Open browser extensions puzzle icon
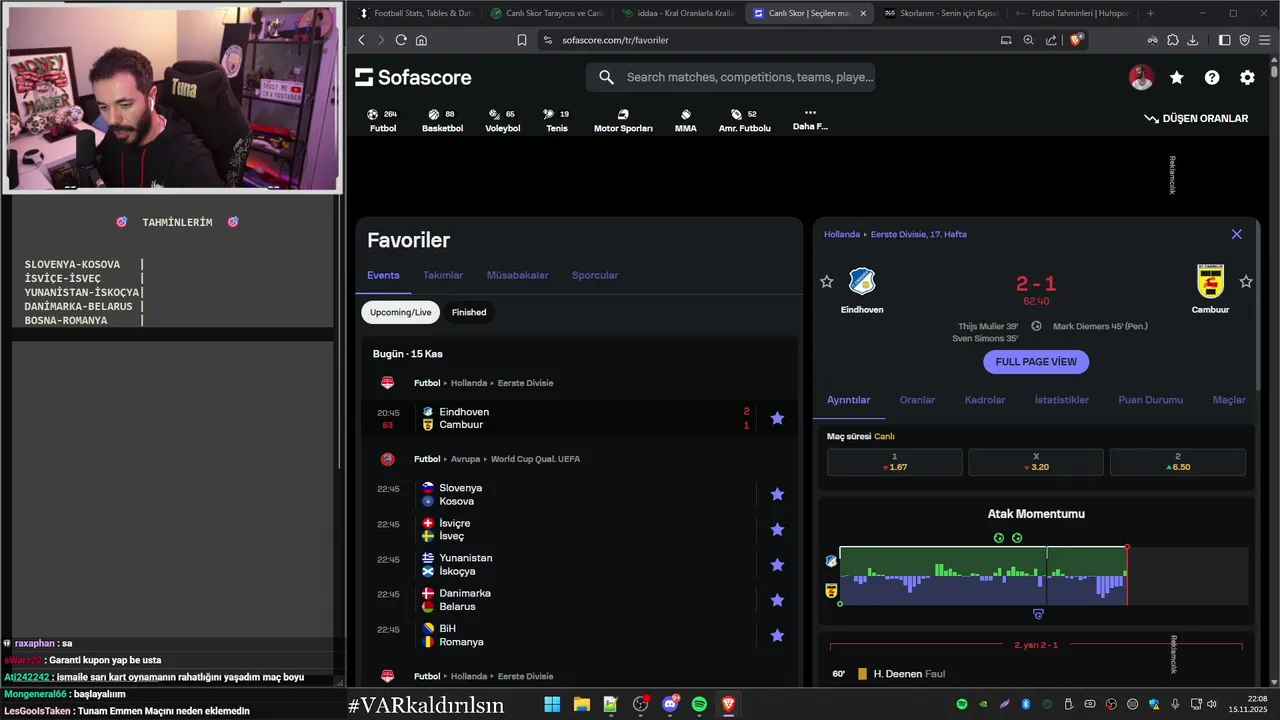Viewport: 1280px width, 720px height. pyautogui.click(x=1172, y=40)
